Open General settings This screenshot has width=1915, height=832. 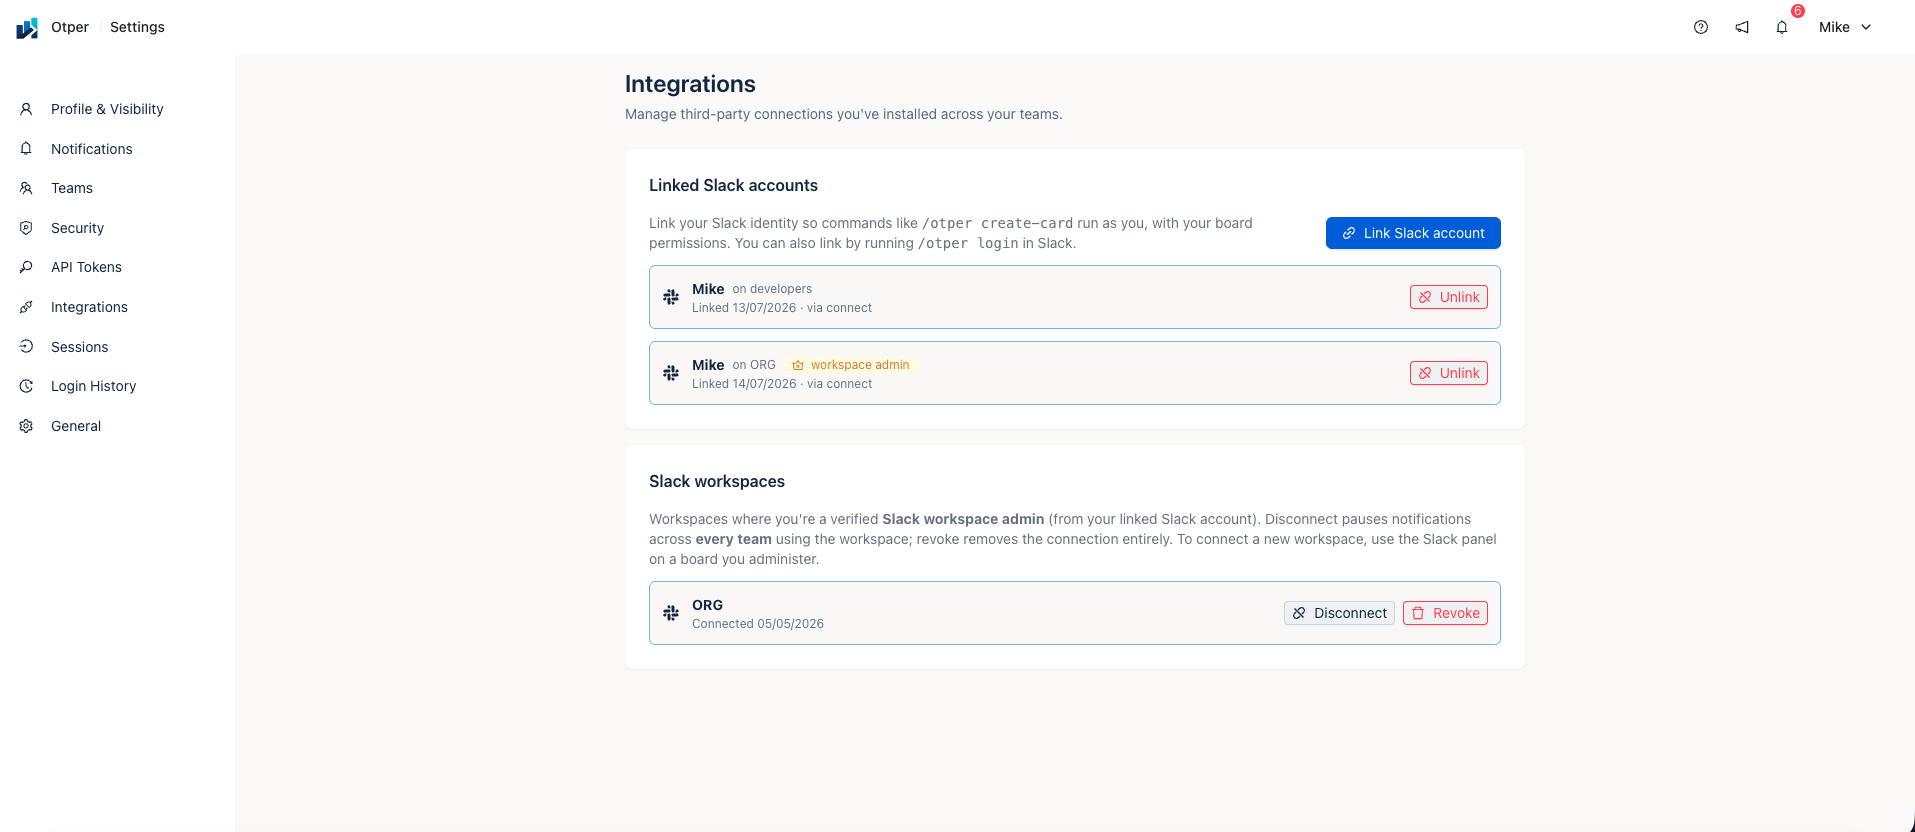[x=76, y=426]
